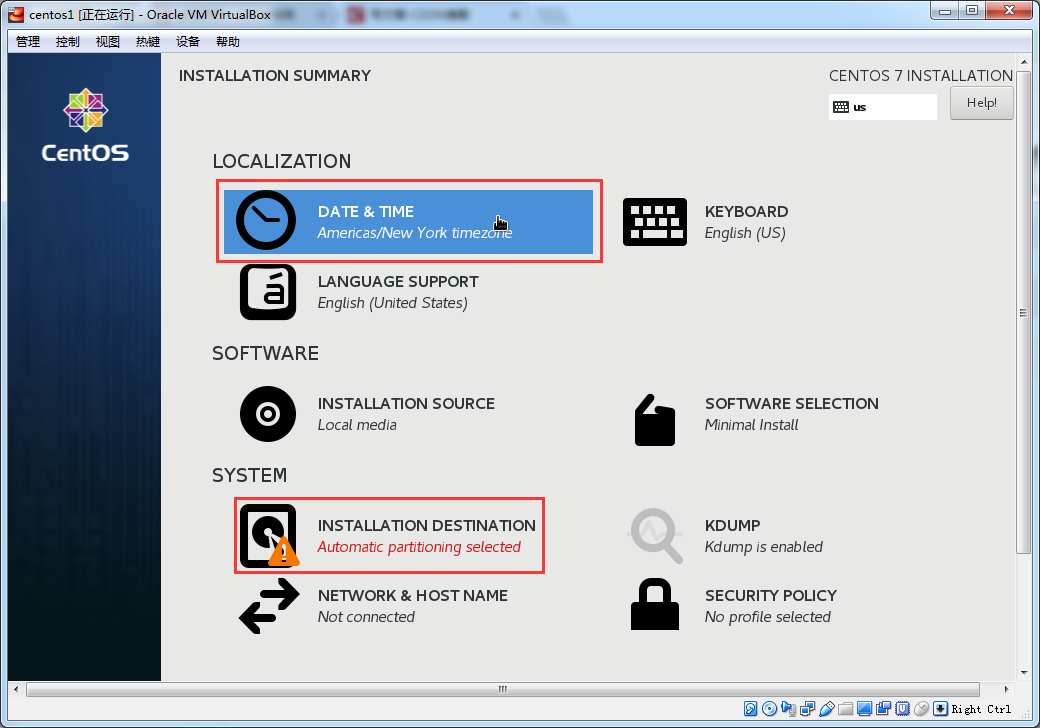Open KDUMP setting label
1040x728 pixels.
[732, 525]
